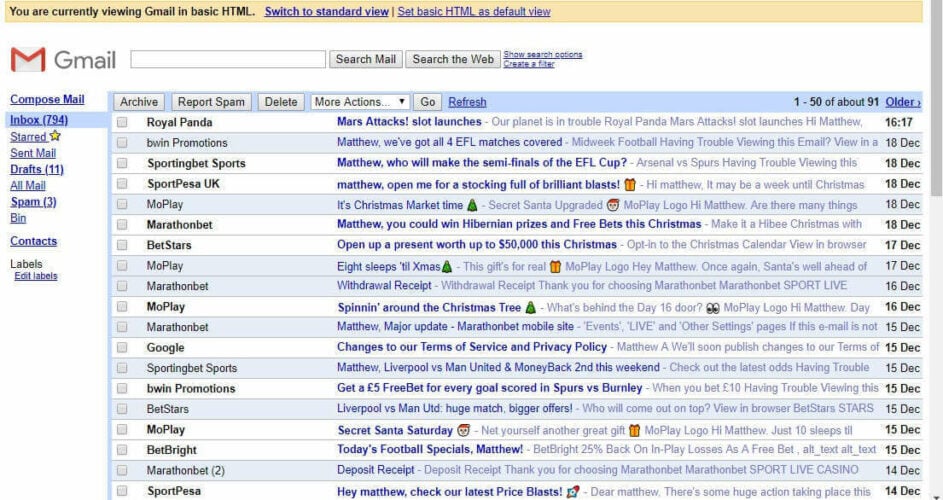943x500 pixels.
Task: Click sender name BetBright
Action: point(171,449)
